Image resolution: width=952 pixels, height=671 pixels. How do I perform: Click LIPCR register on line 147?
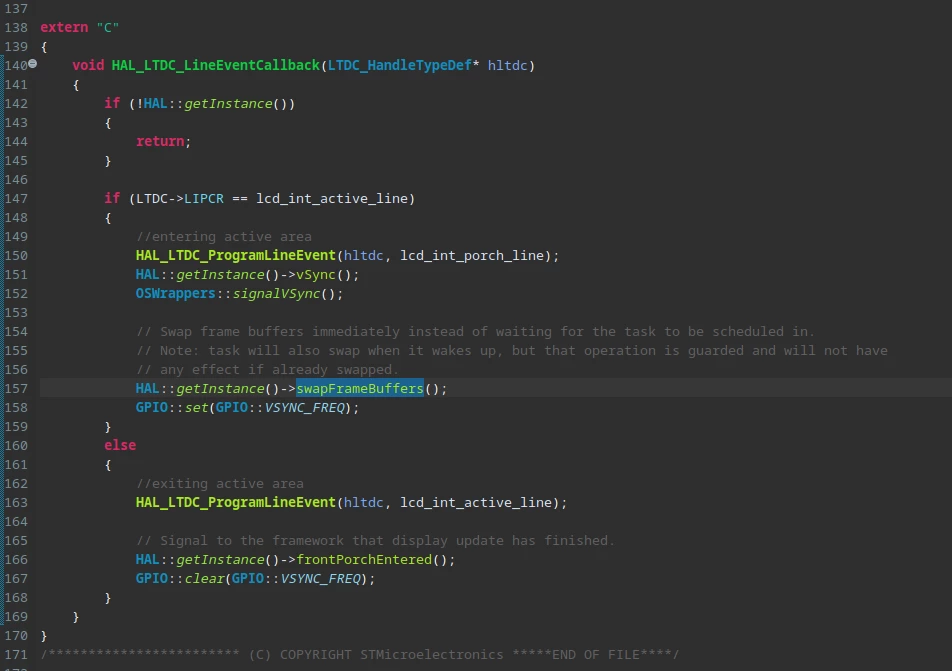click(204, 199)
